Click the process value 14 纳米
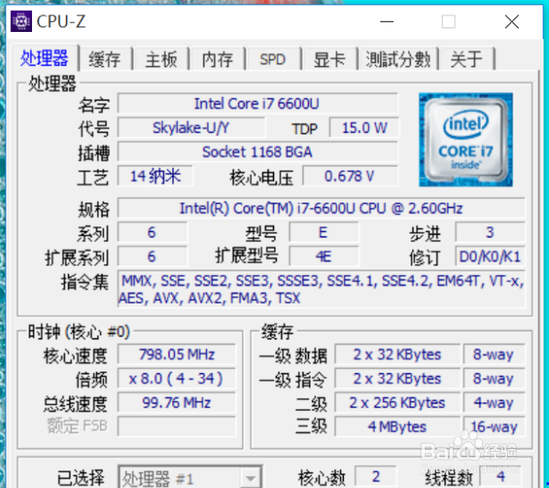 (x=155, y=176)
